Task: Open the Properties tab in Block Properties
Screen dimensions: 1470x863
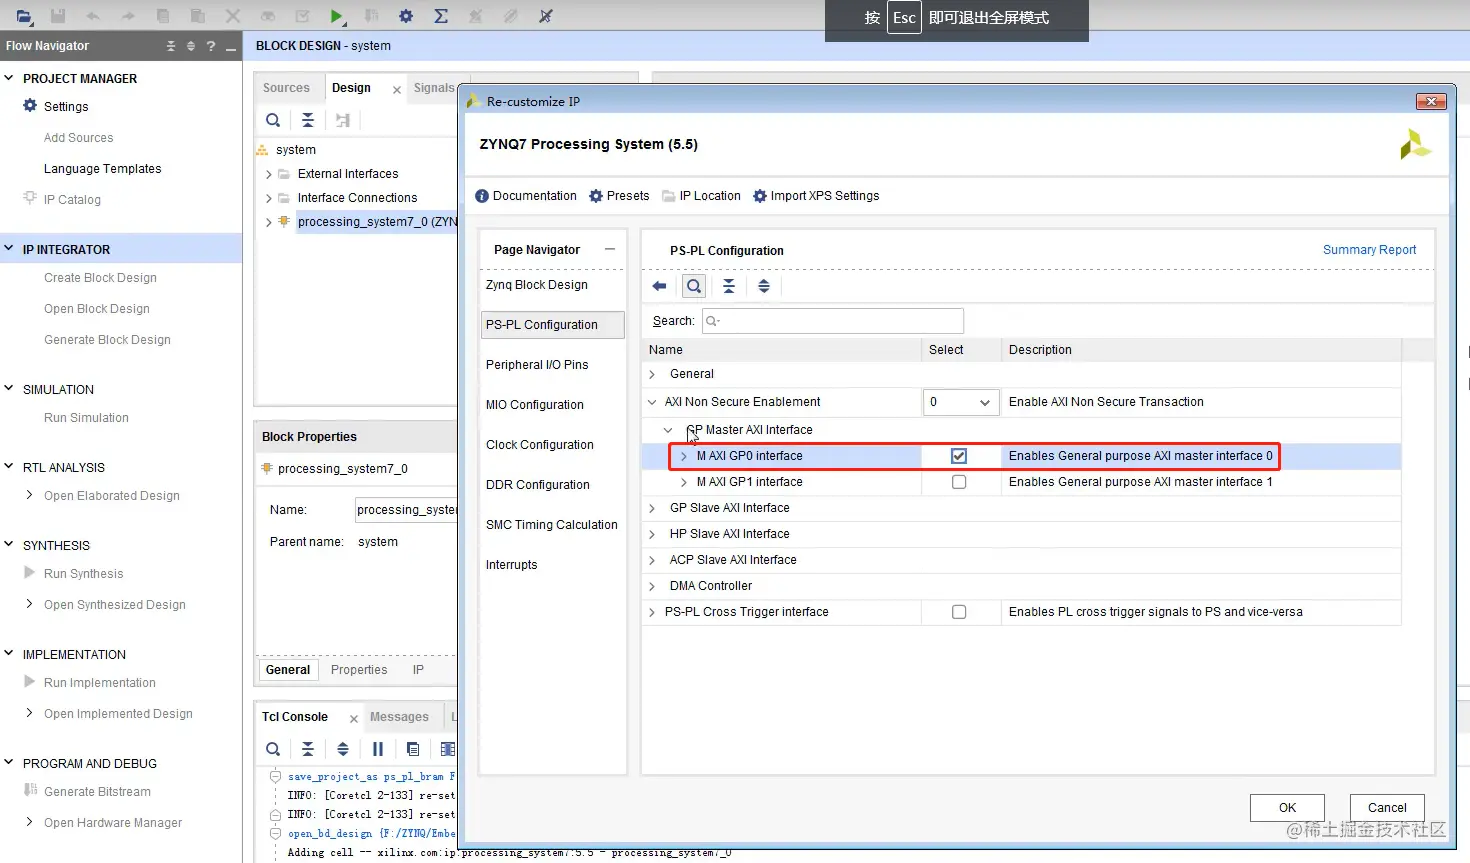Action: pyautogui.click(x=359, y=670)
